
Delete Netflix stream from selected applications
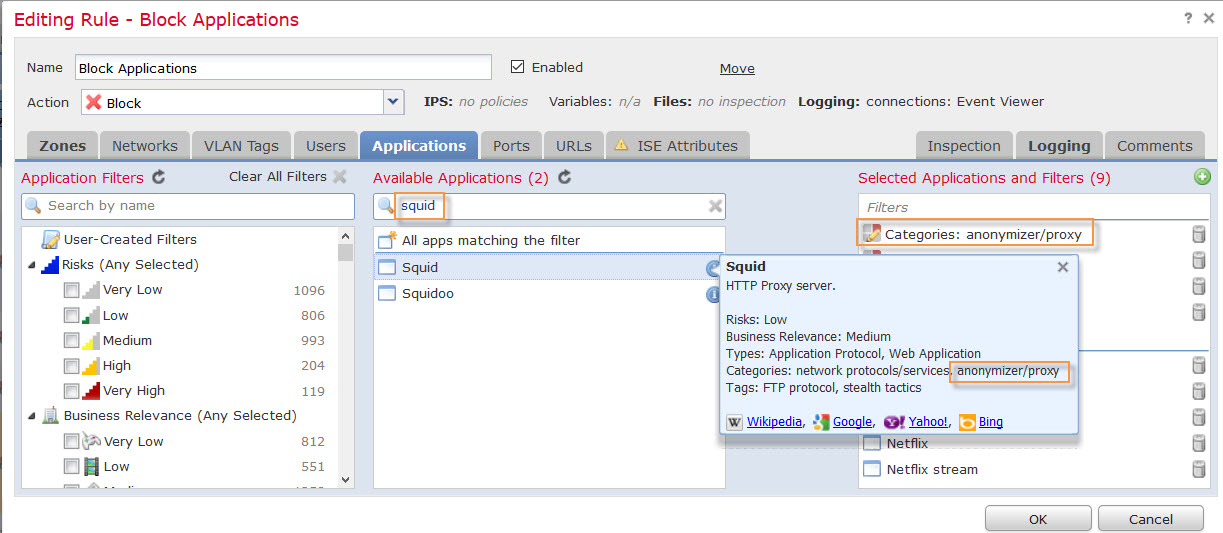click(x=1198, y=469)
